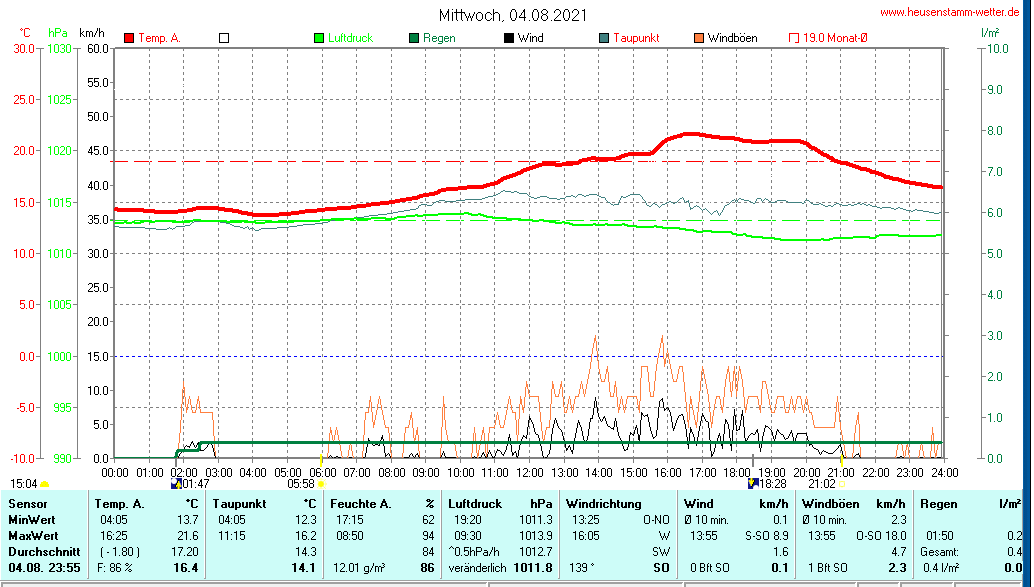Click the km/h axis unit label
This screenshot has height=587, width=1034.
tap(92, 33)
